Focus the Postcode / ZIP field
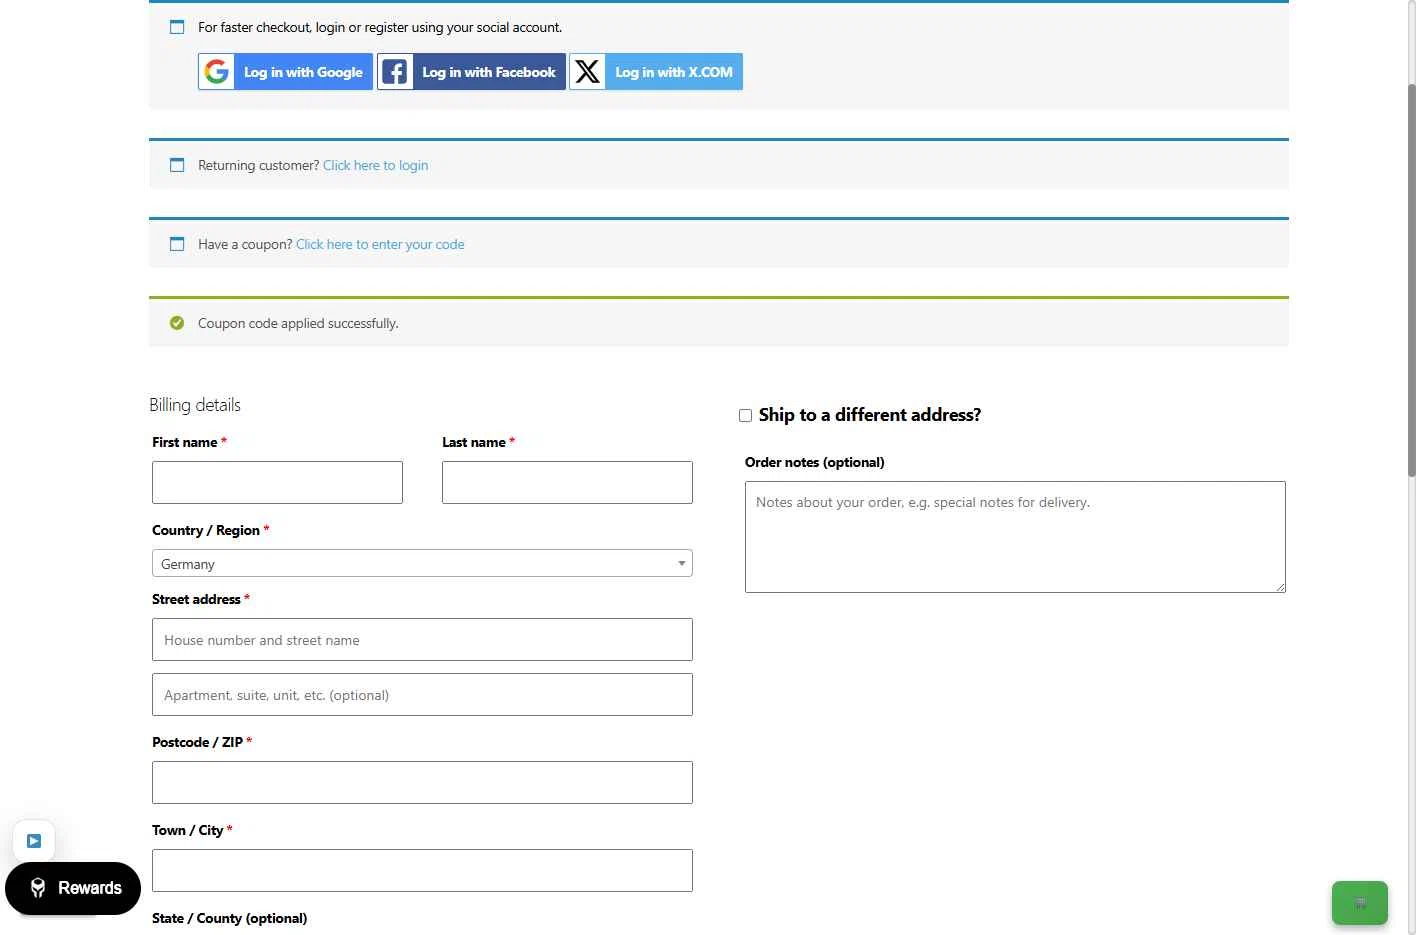 click(x=422, y=783)
